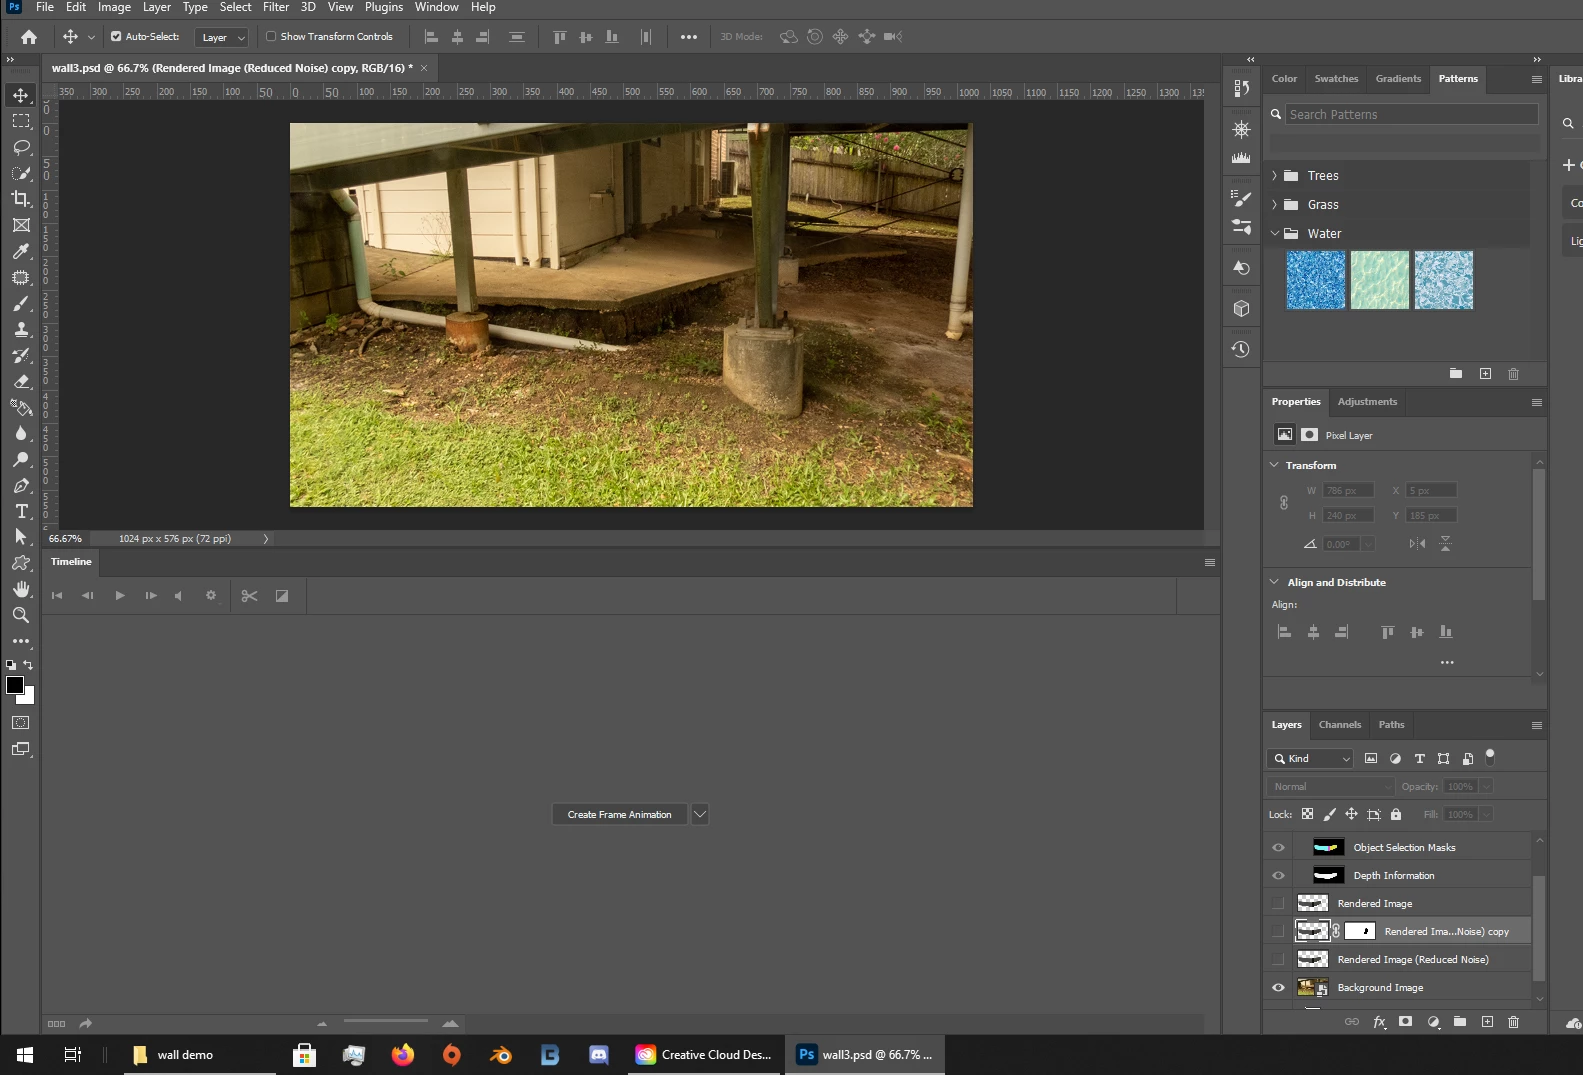This screenshot has height=1075, width=1583.
Task: Click Create Frame Animation button
Action: 620,814
